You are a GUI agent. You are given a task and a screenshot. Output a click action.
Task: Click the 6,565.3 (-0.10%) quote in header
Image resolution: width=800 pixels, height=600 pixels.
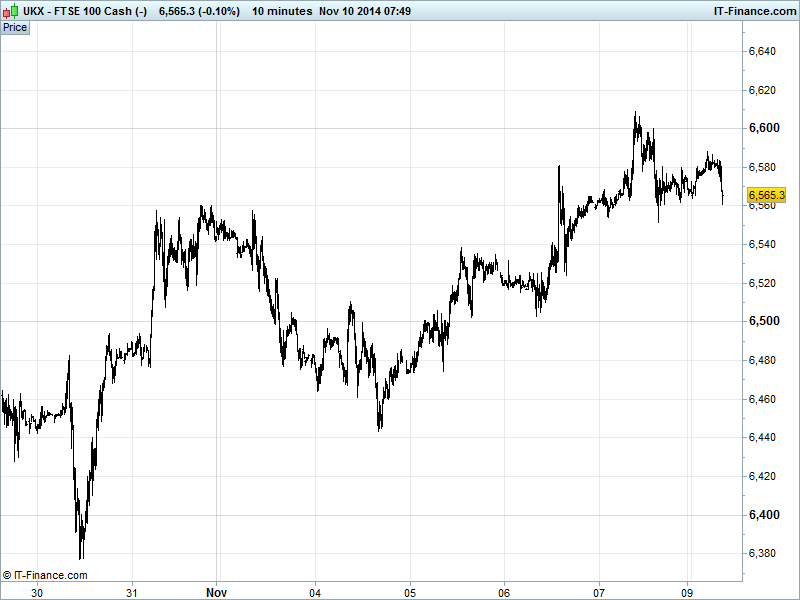click(199, 11)
